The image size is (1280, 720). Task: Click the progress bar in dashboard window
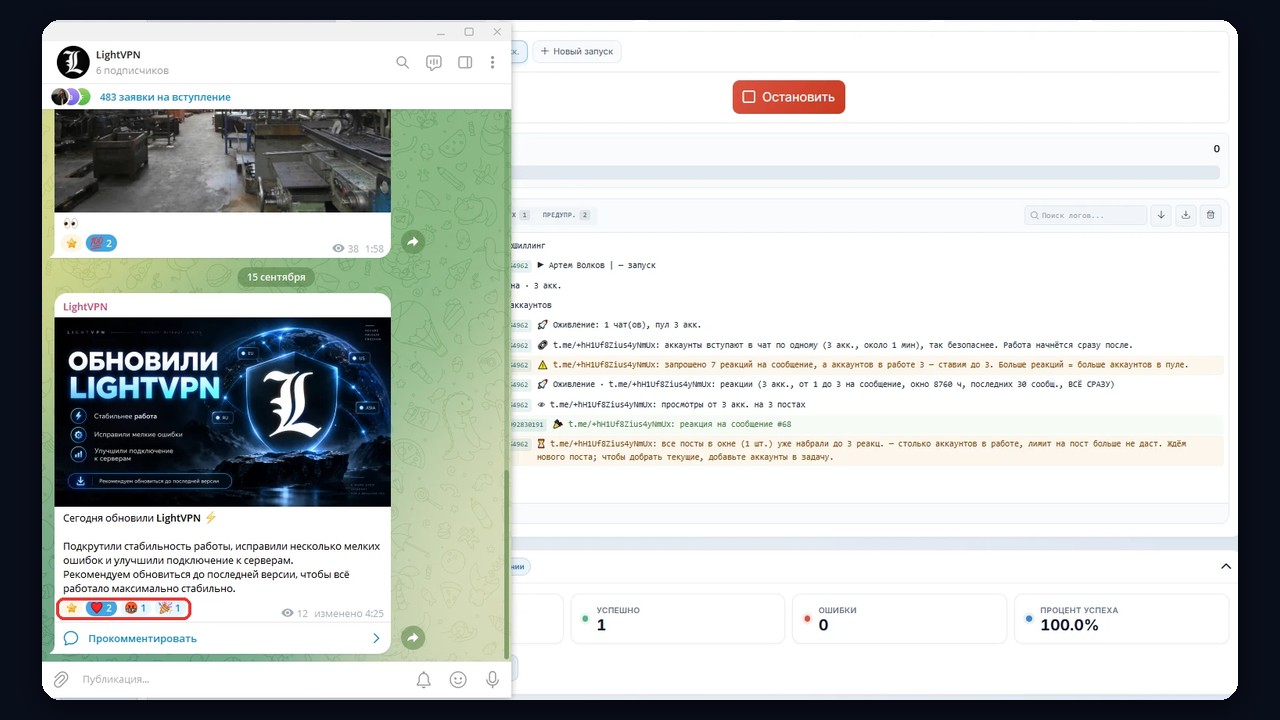(x=865, y=173)
